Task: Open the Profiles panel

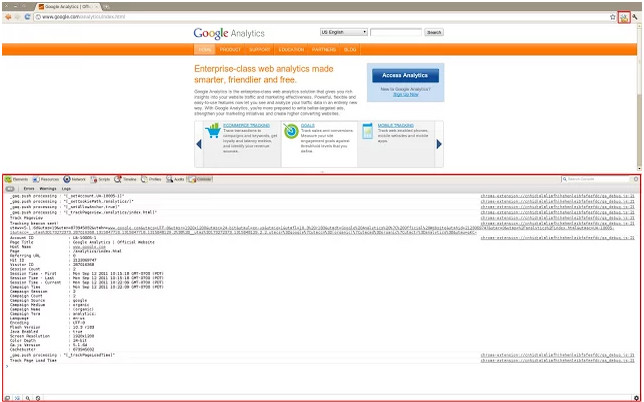Action: tap(151, 179)
